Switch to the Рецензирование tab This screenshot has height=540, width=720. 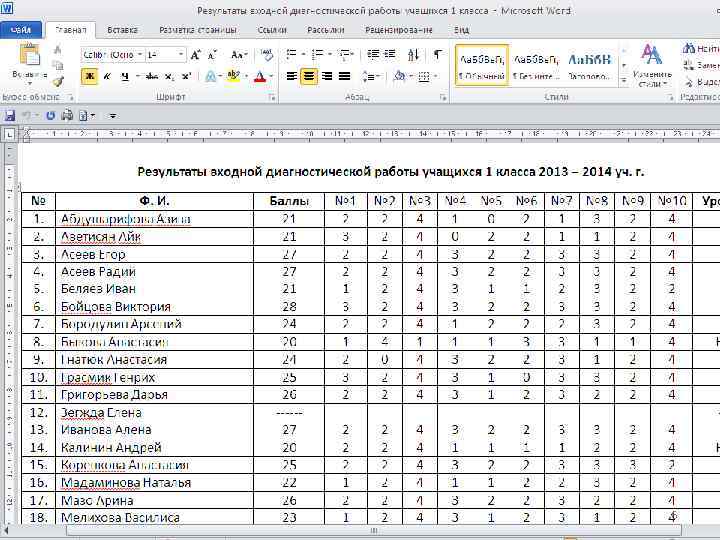[x=399, y=30]
